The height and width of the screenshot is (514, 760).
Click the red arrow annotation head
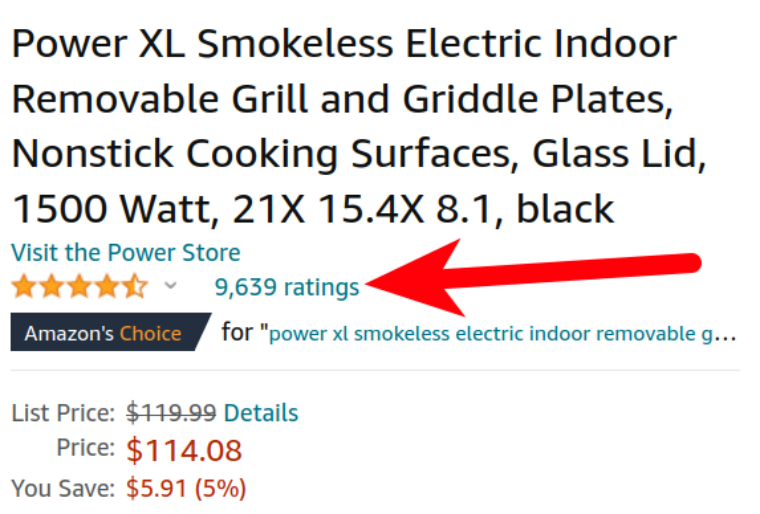[x=414, y=279]
